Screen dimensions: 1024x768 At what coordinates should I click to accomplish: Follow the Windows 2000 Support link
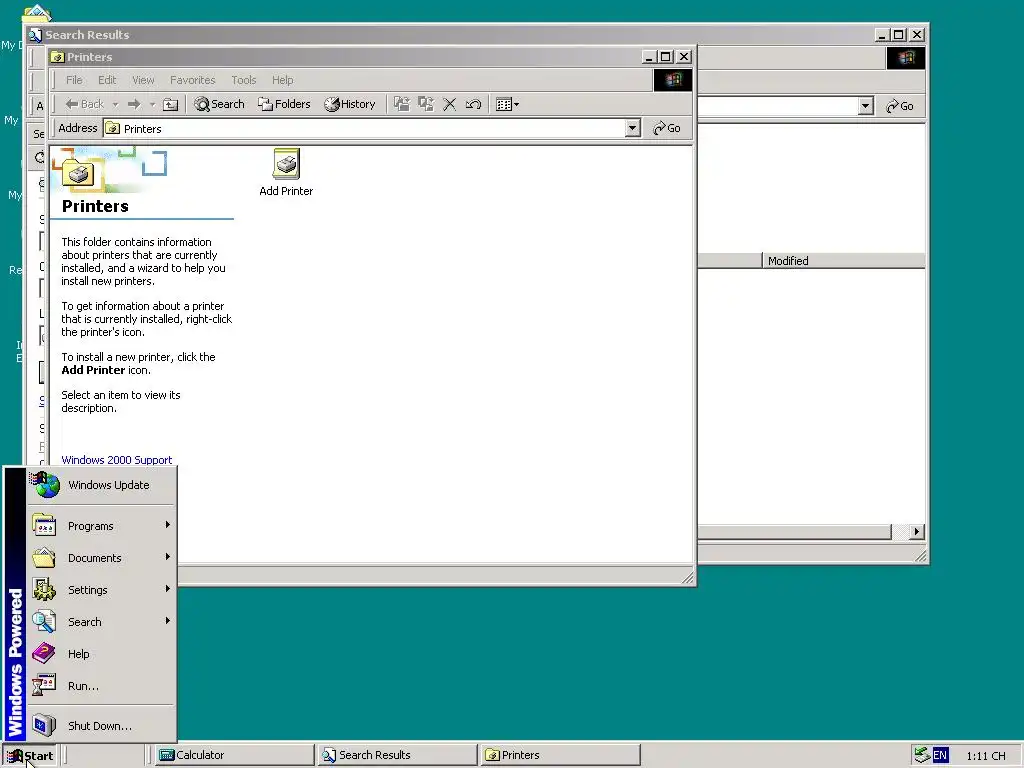tap(117, 460)
